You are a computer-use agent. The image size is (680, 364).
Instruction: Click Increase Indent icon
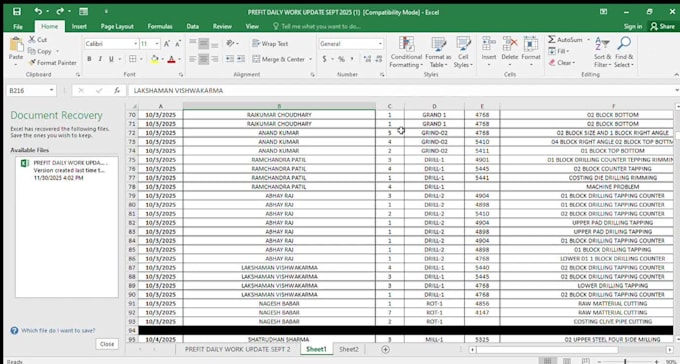241,59
